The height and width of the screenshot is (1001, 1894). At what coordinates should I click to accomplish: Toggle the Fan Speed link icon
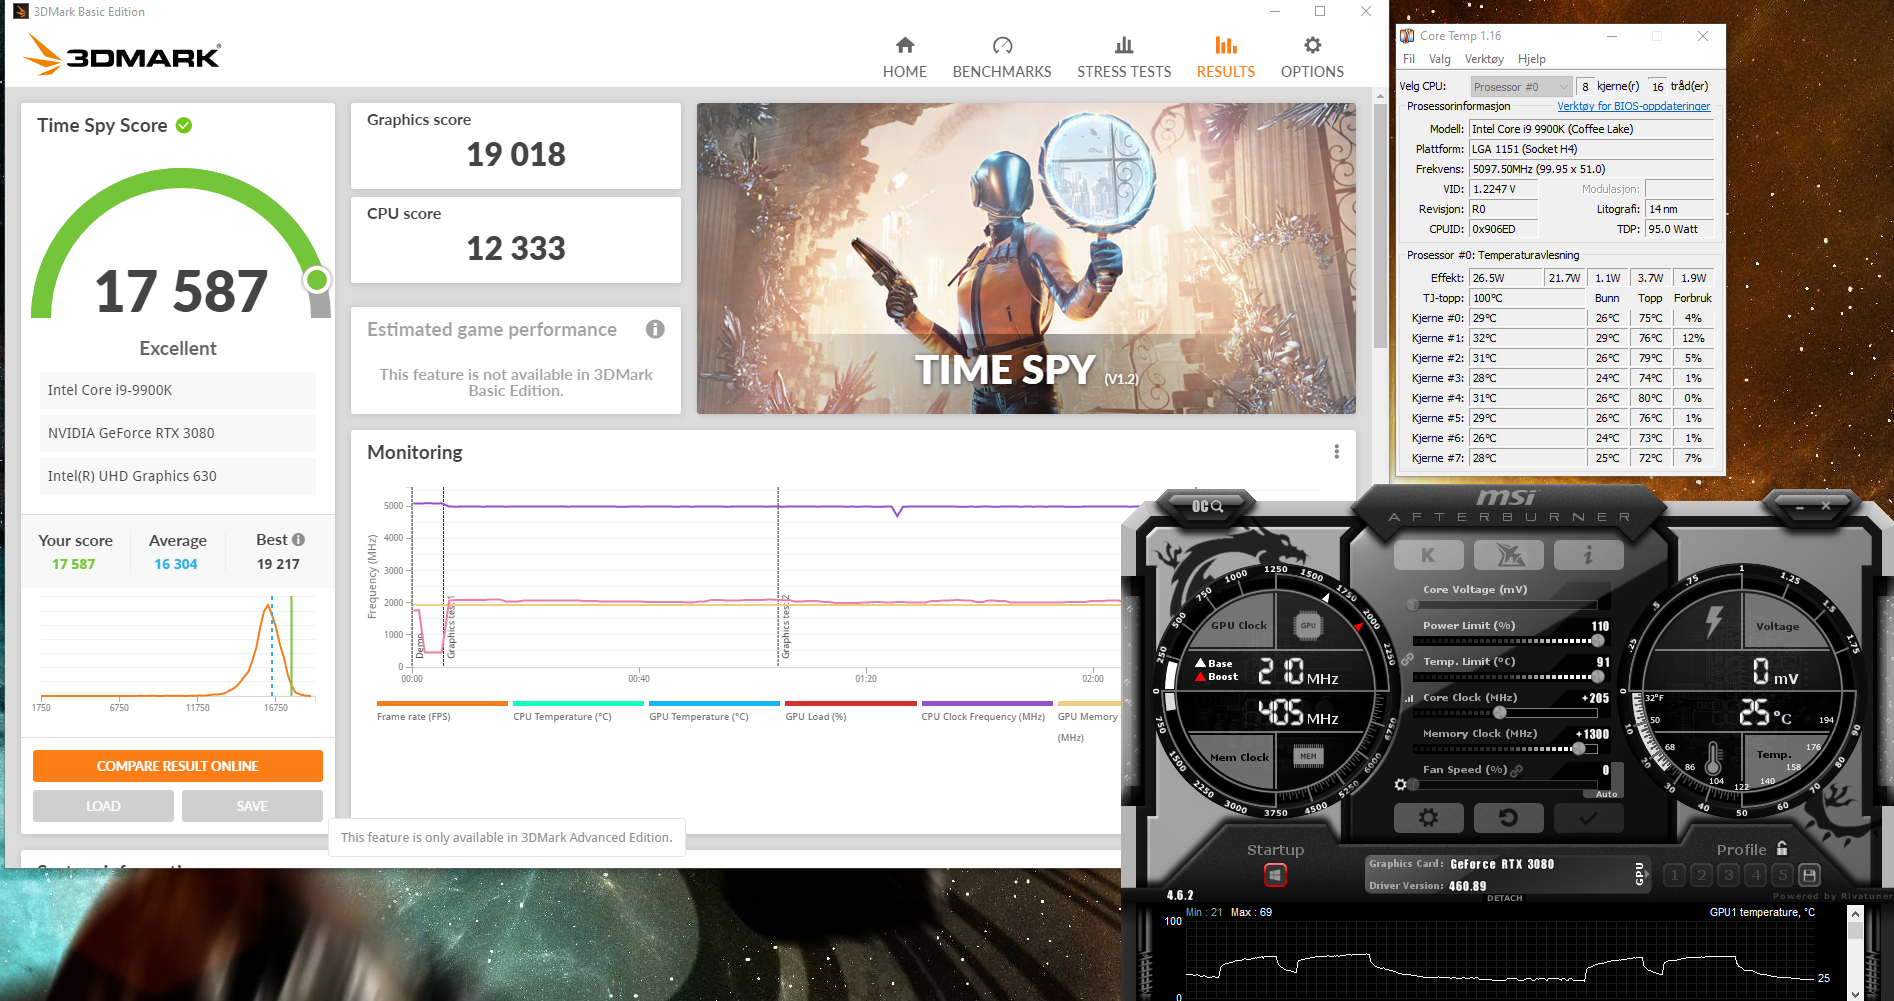pyautogui.click(x=1516, y=770)
